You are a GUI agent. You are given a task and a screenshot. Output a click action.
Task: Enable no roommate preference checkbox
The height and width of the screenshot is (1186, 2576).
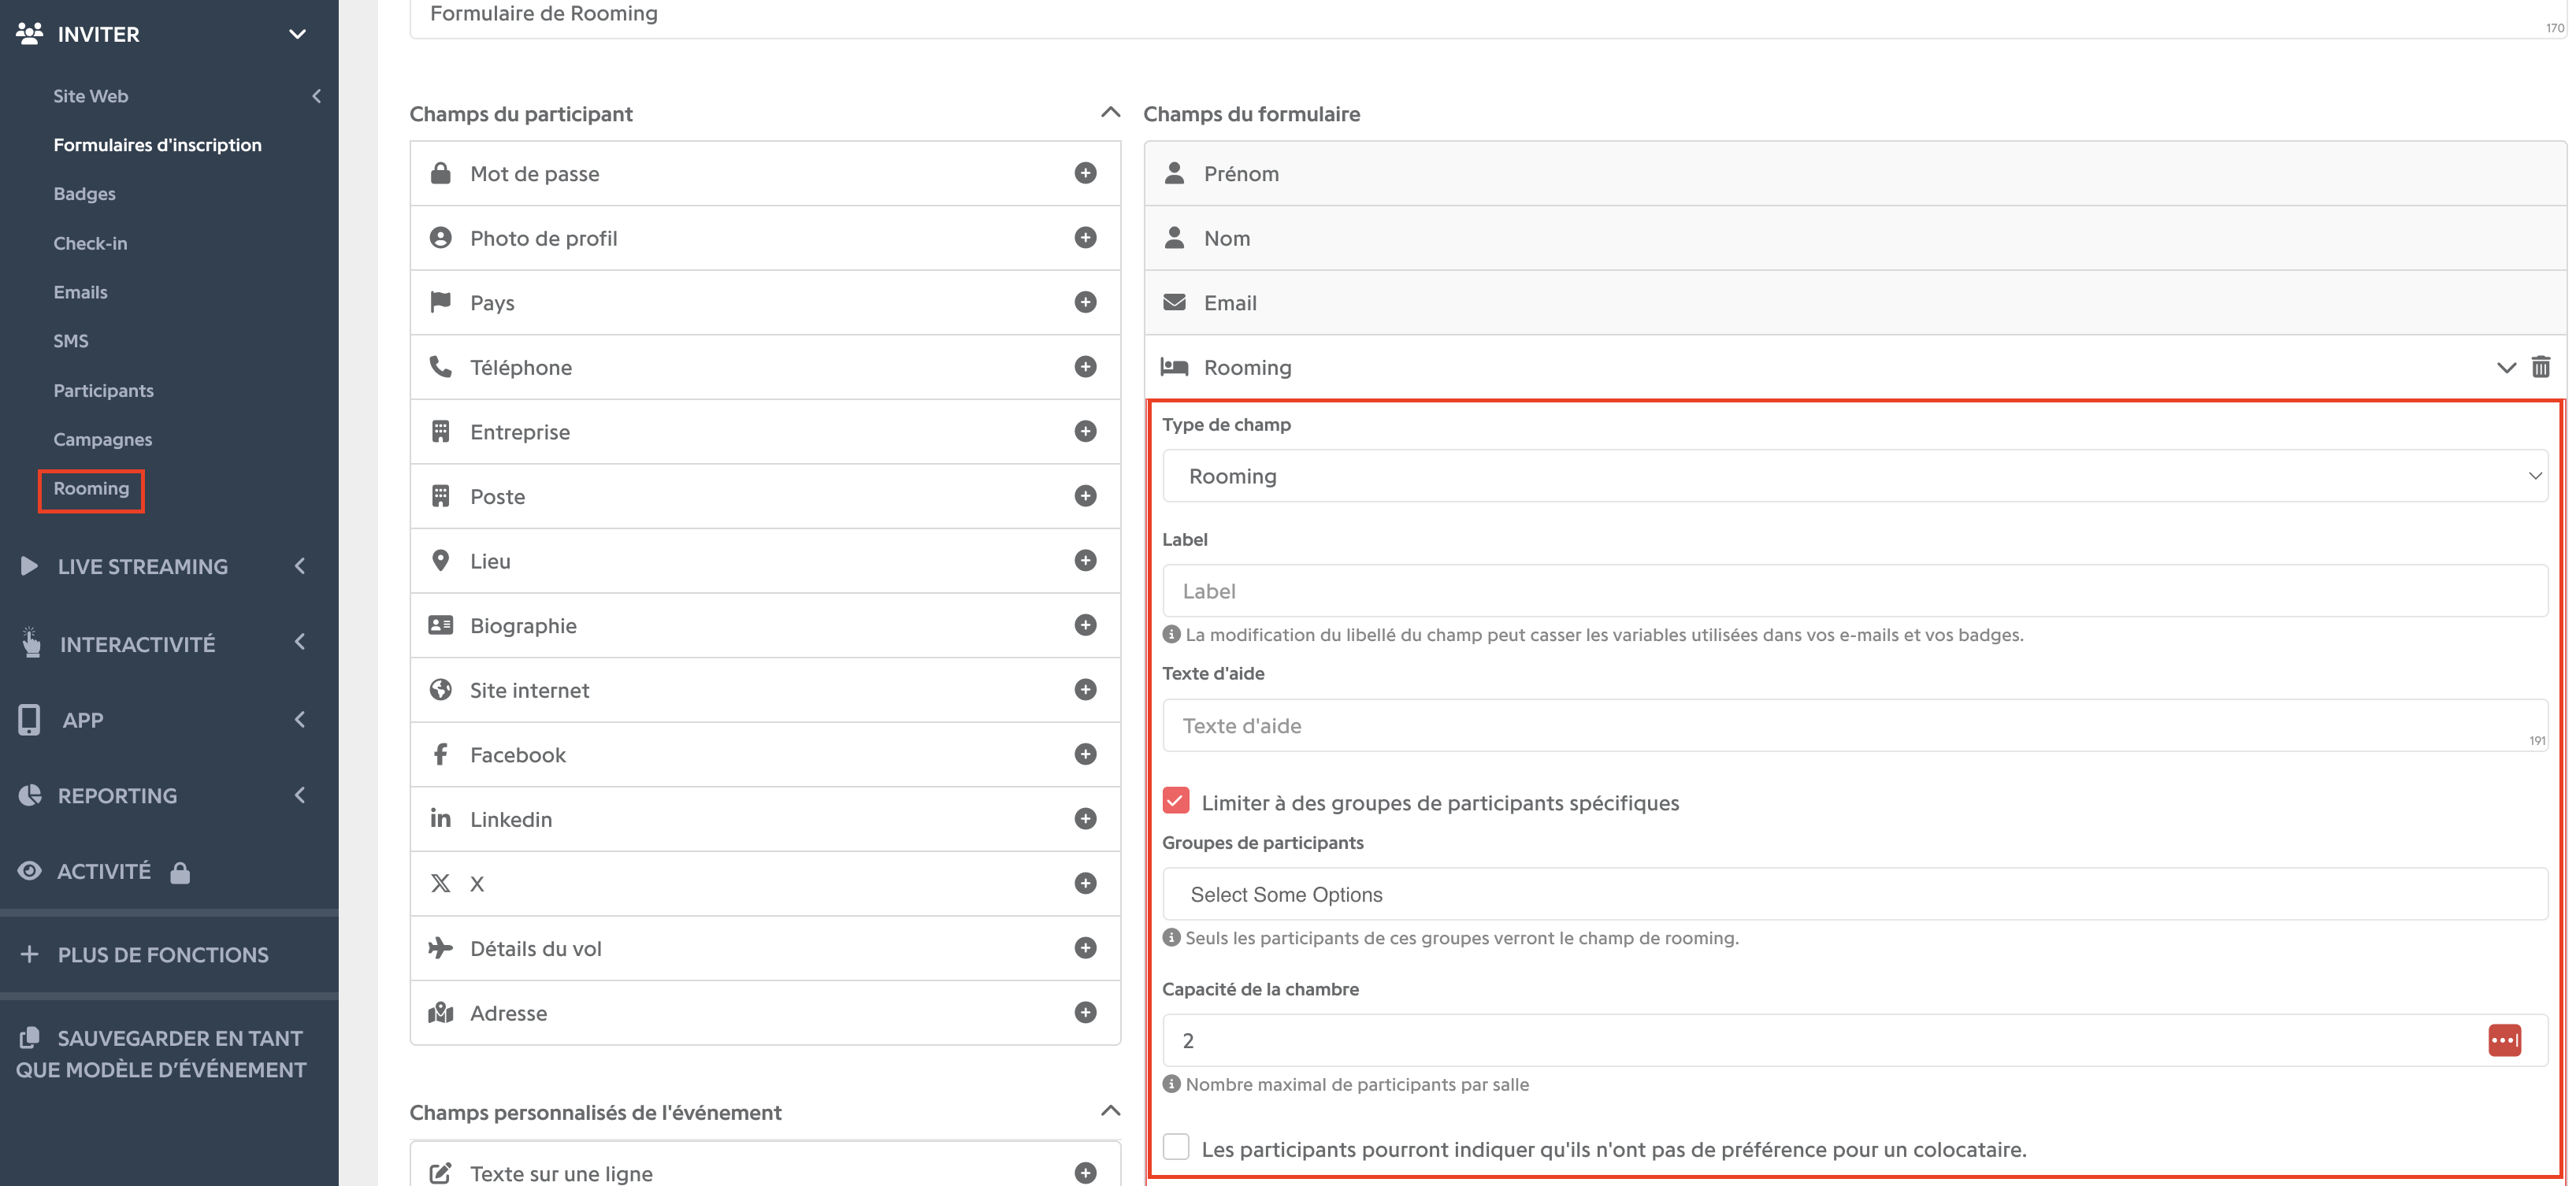1176,1147
